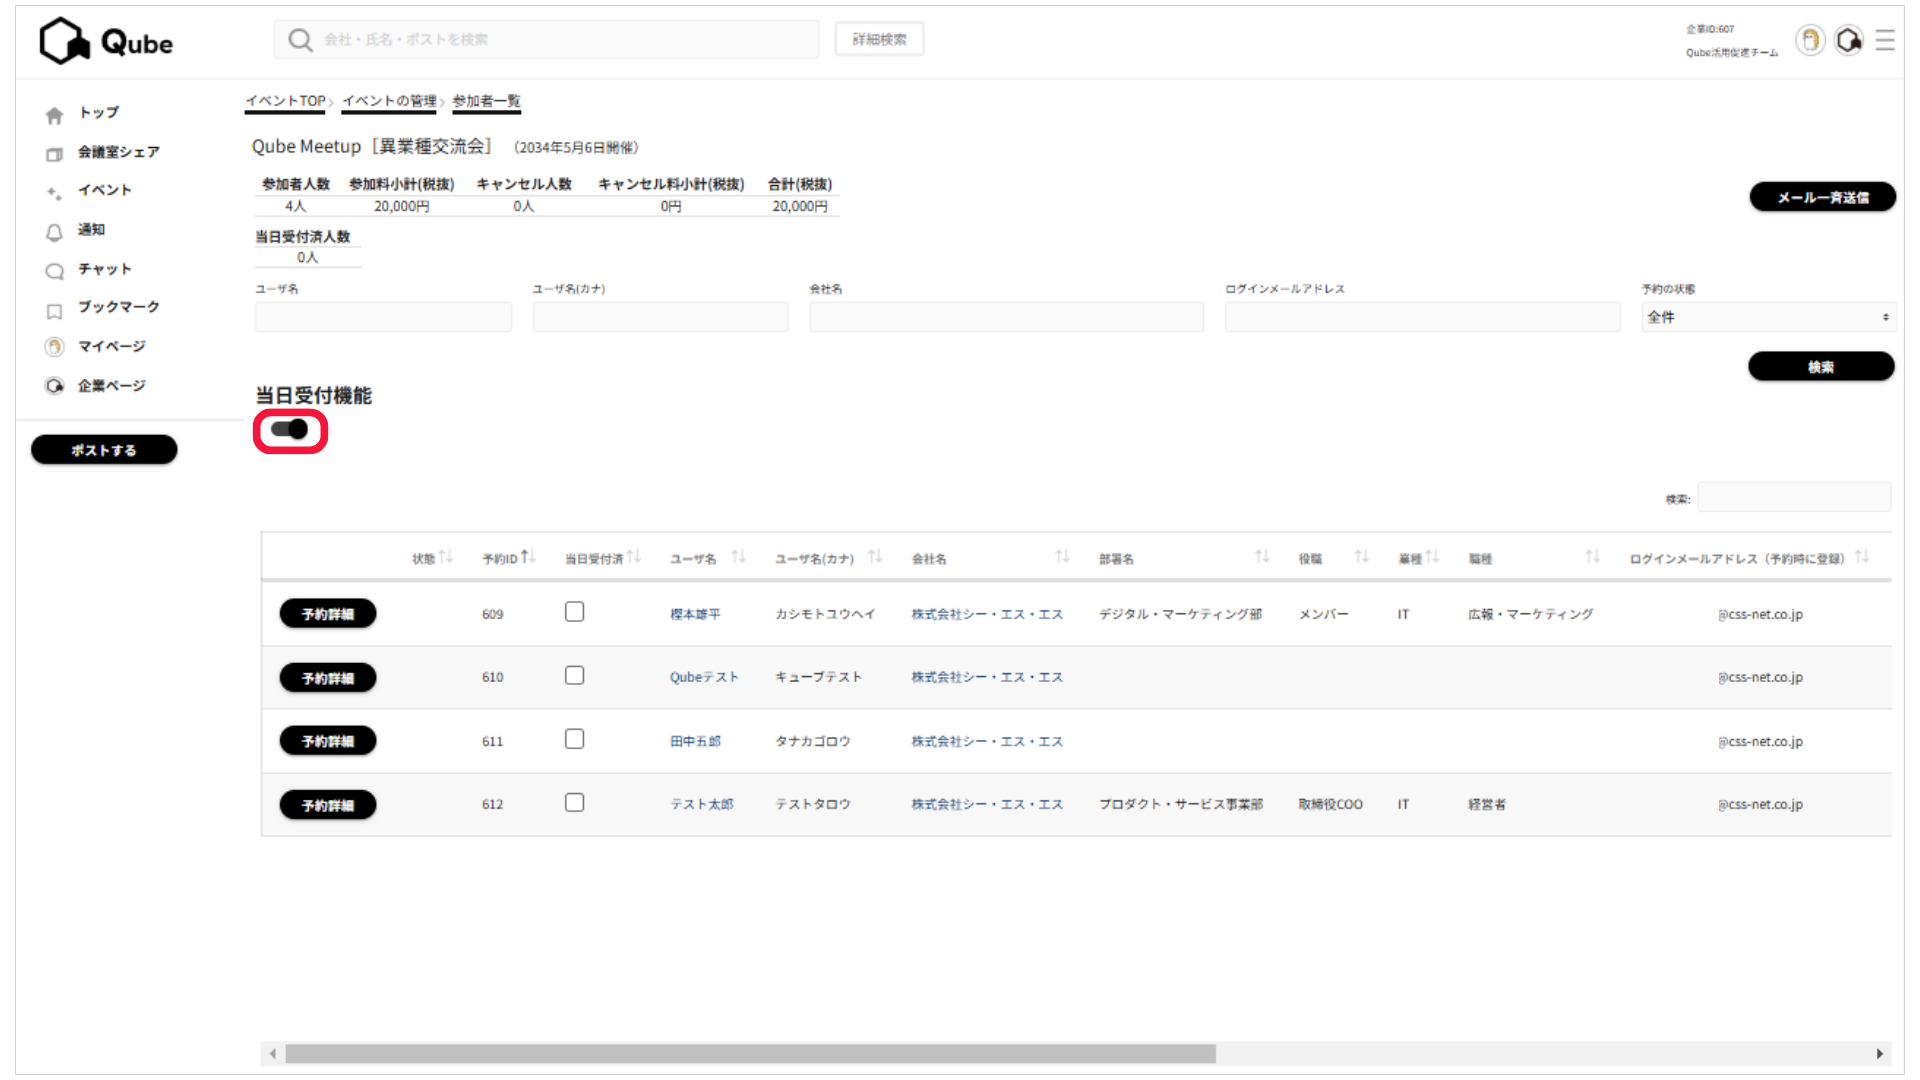Sort table by 予約ID column arrows
1920x1080 pixels.
click(x=528, y=557)
